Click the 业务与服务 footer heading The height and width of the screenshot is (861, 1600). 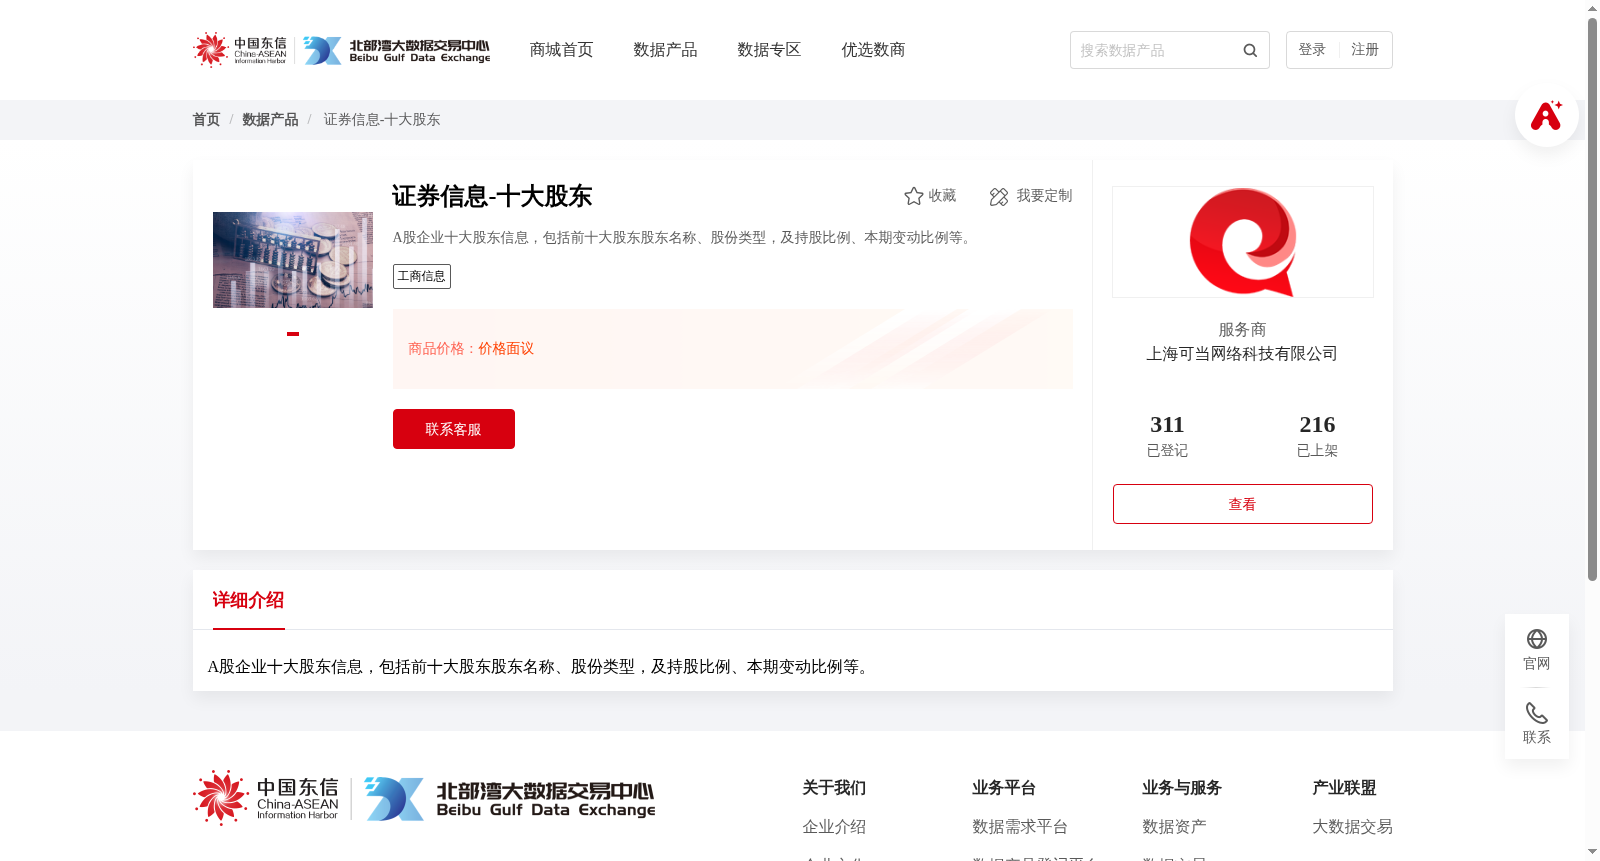coord(1182,788)
